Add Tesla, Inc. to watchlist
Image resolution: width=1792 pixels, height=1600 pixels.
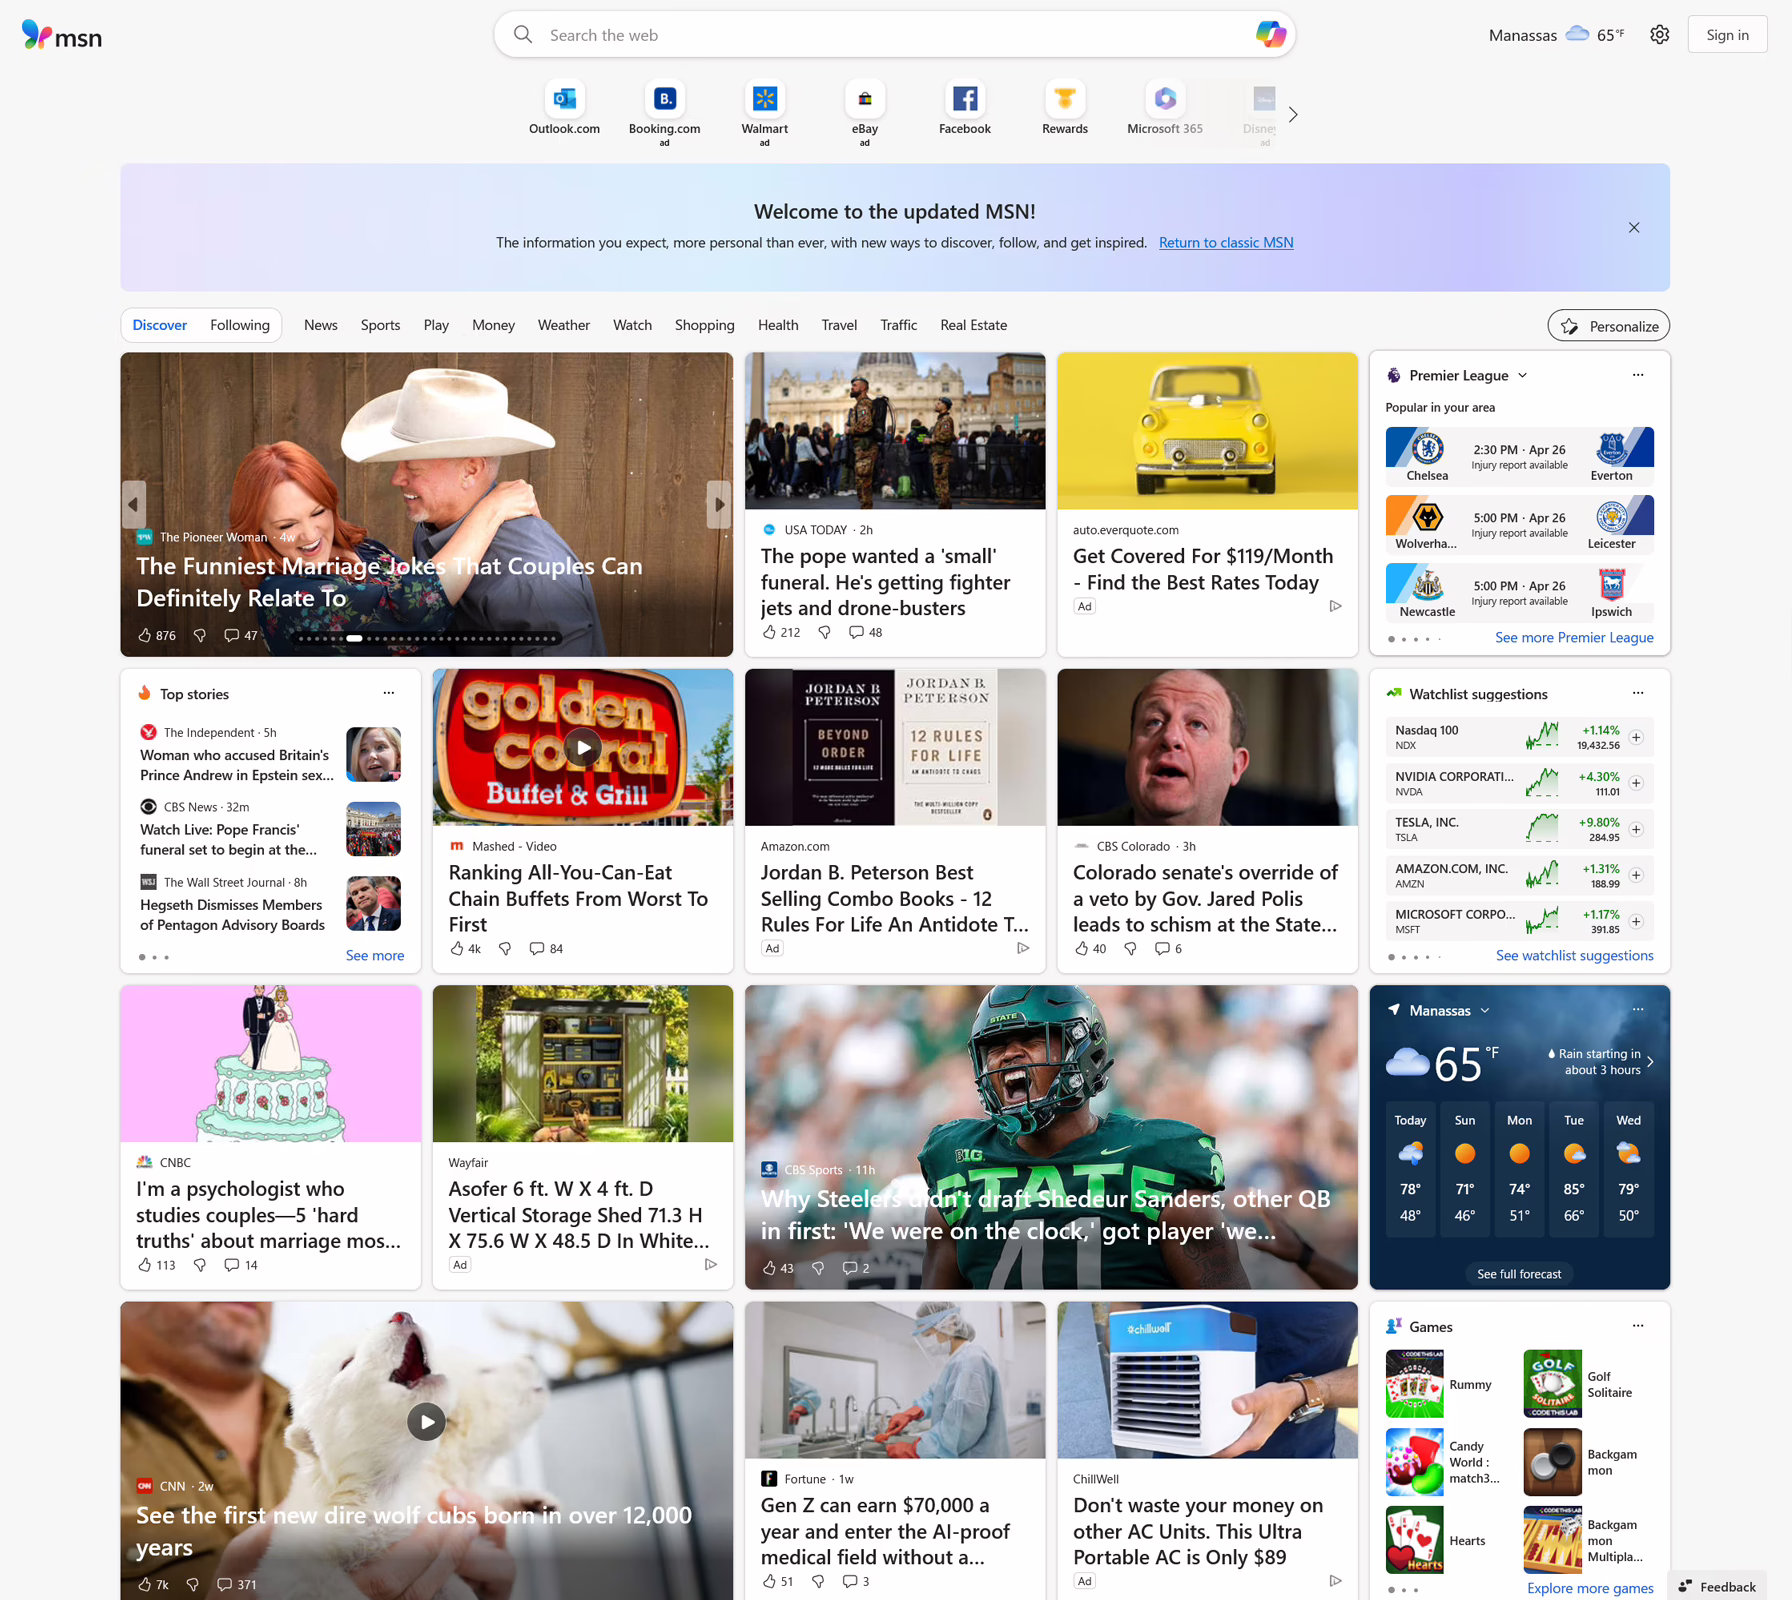pos(1636,830)
